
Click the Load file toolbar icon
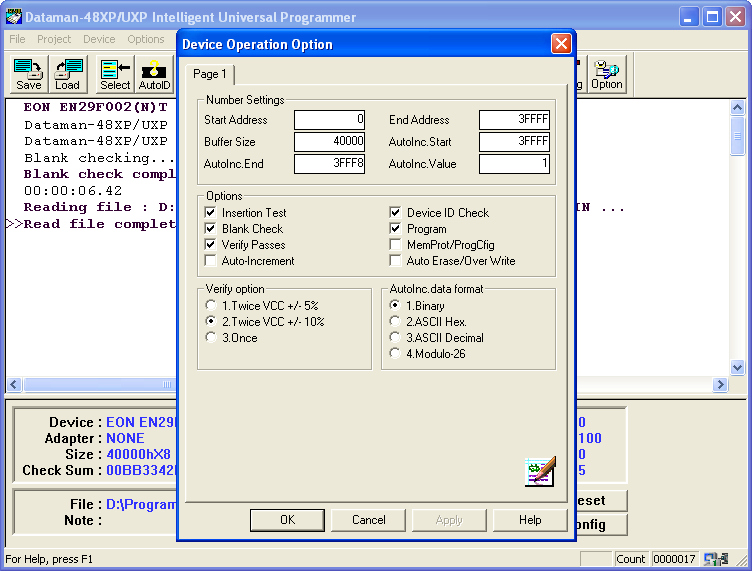[68, 74]
